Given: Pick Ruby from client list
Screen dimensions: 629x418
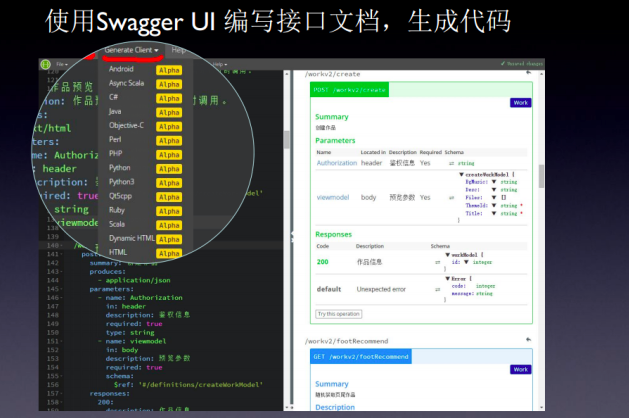Looking at the screenshot, I should point(117,210).
